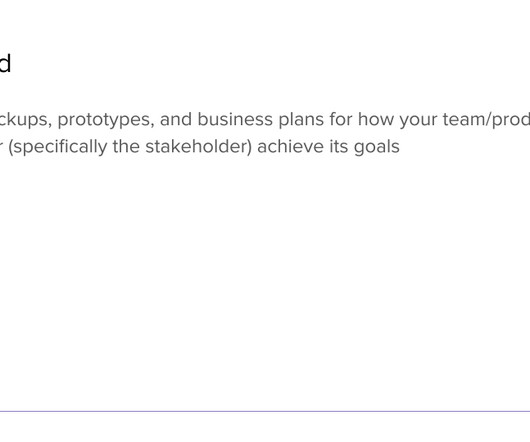Click the comma after "prototypes"
Viewport: 530px width, 442px height.
(x=153, y=126)
